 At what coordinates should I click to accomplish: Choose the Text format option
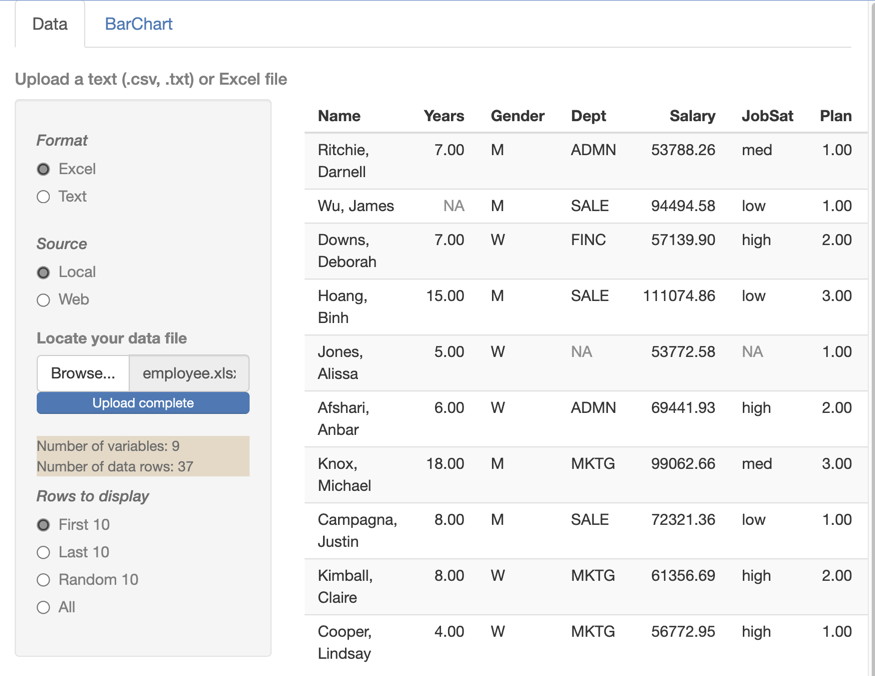[43, 197]
